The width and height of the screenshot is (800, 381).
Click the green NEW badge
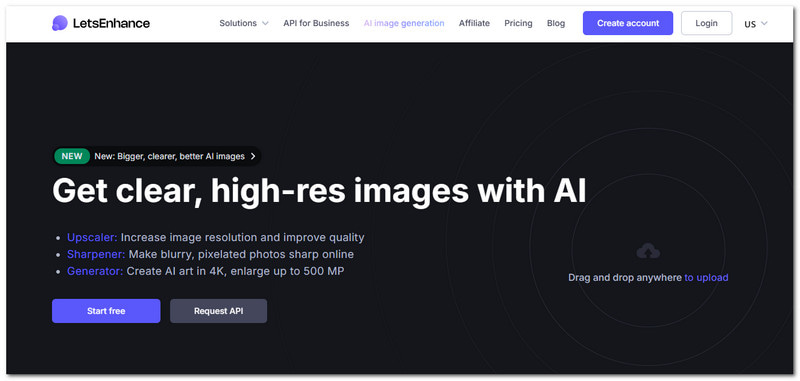[72, 156]
